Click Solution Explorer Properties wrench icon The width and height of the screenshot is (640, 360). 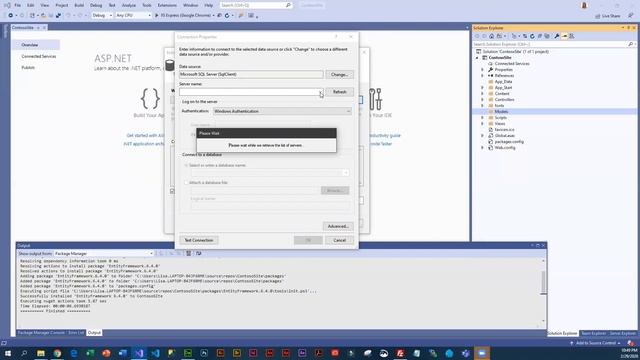[x=557, y=36]
